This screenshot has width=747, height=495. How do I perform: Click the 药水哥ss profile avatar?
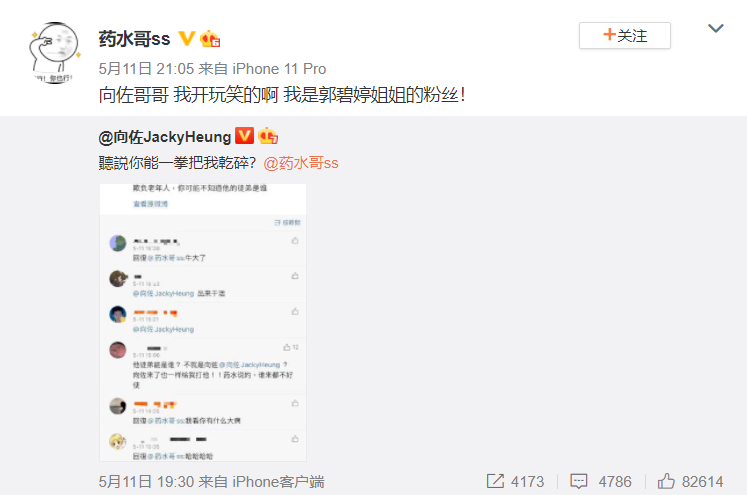[54, 52]
